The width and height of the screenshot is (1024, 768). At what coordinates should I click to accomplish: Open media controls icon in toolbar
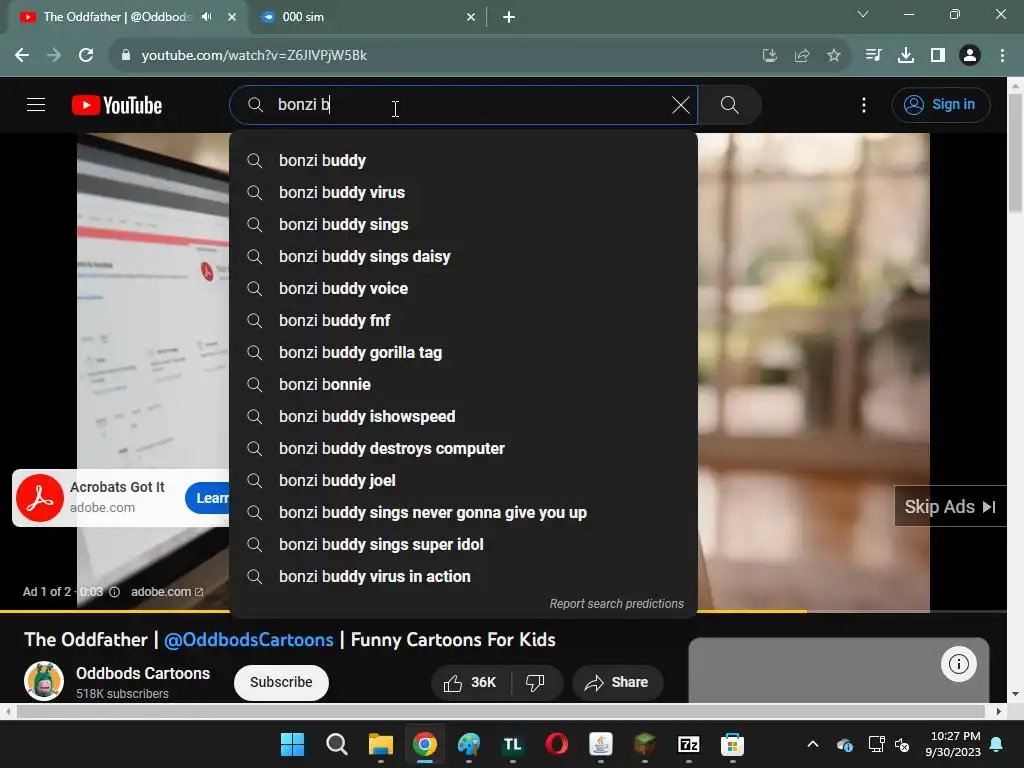click(x=873, y=56)
